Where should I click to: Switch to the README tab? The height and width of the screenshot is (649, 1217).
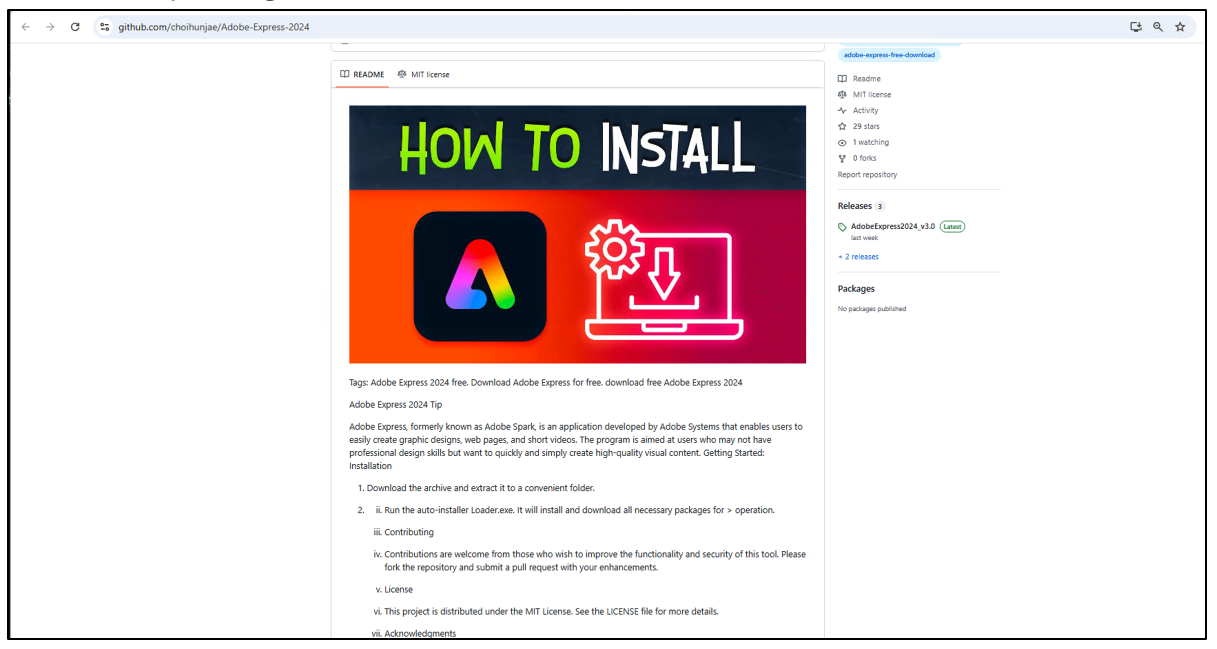[362, 74]
